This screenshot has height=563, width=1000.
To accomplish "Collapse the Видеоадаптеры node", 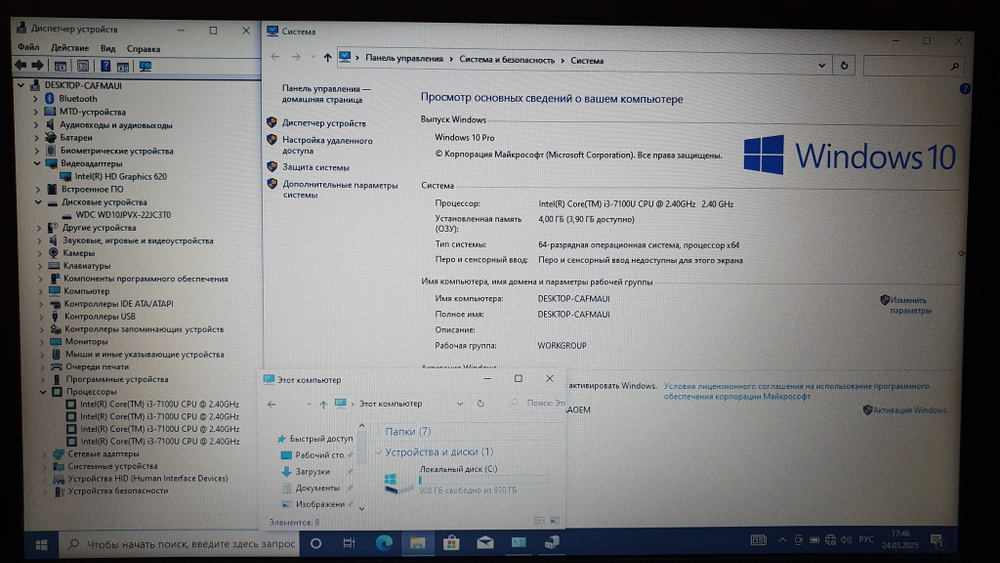I will coord(37,163).
